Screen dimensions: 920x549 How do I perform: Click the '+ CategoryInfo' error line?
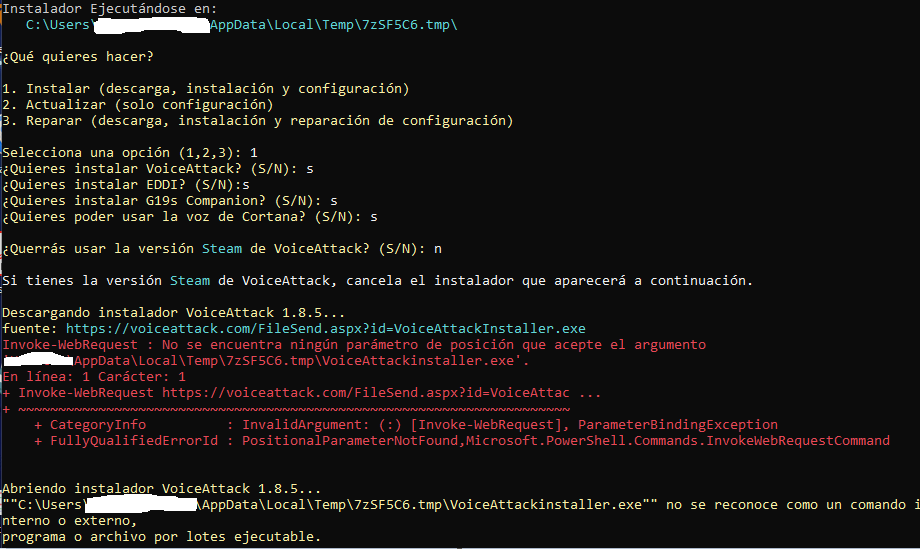pos(406,425)
